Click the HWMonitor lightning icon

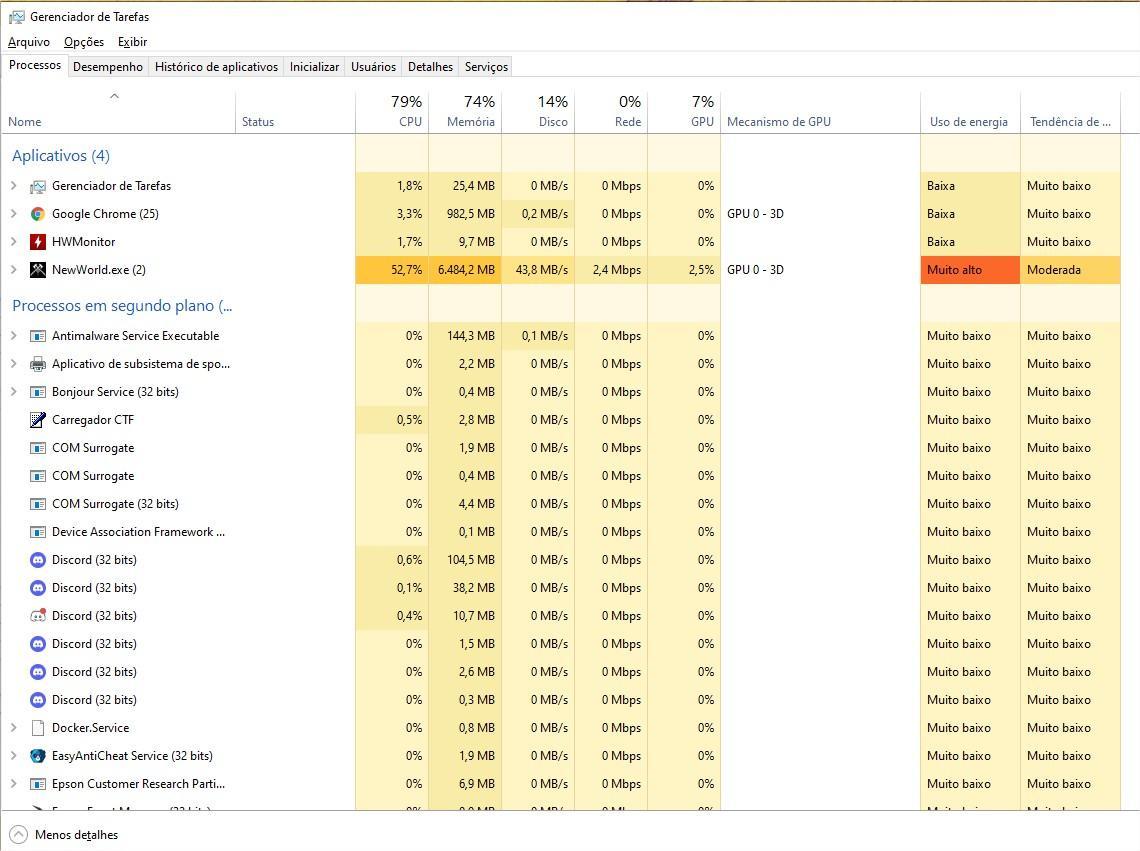(38, 242)
